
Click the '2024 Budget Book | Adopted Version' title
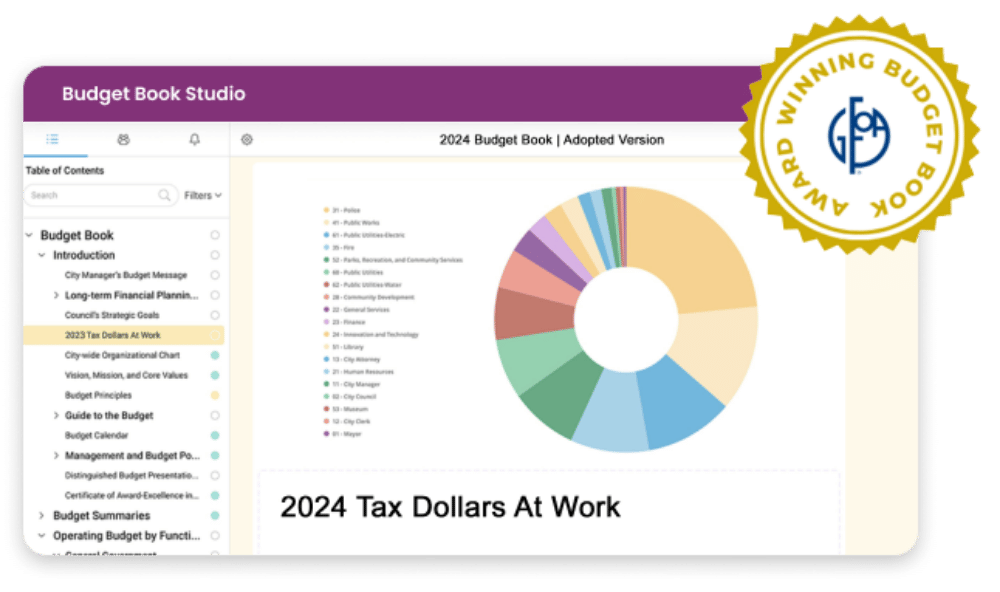point(552,140)
